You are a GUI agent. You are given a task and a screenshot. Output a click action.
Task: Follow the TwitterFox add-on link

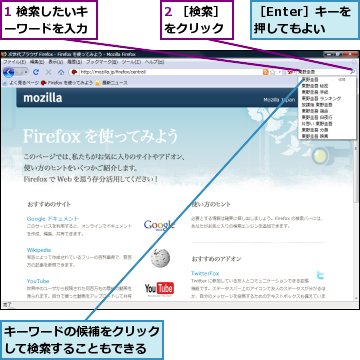point(205,273)
